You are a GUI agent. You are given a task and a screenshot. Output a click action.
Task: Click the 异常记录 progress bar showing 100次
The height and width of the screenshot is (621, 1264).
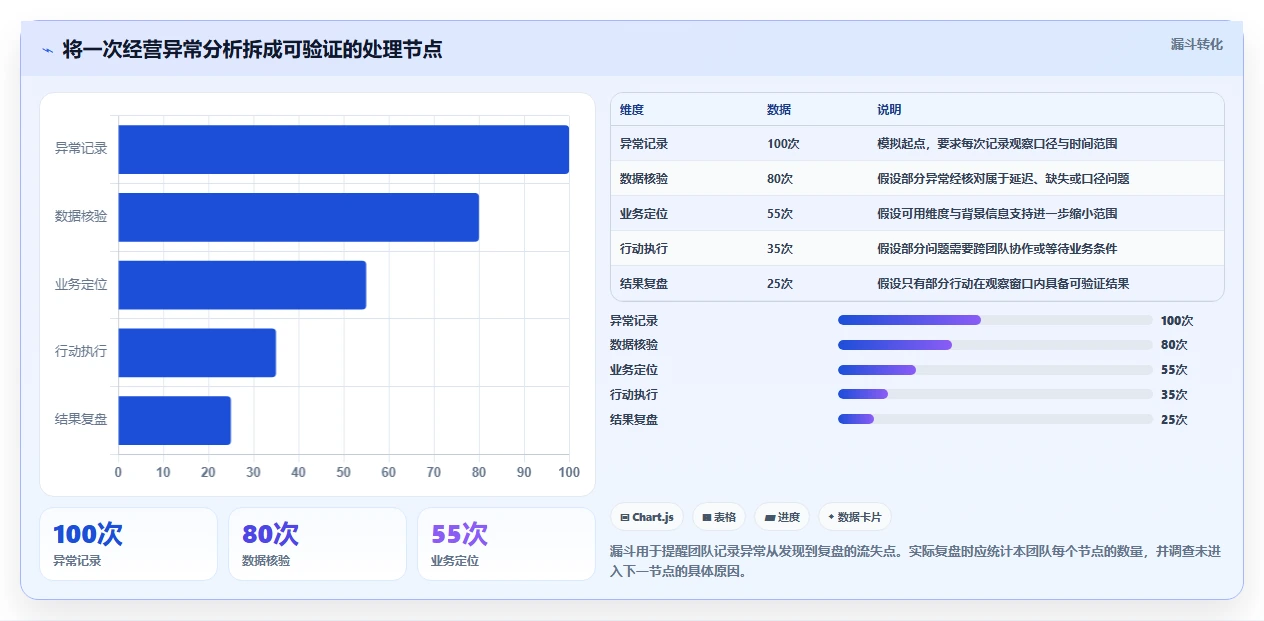995,320
